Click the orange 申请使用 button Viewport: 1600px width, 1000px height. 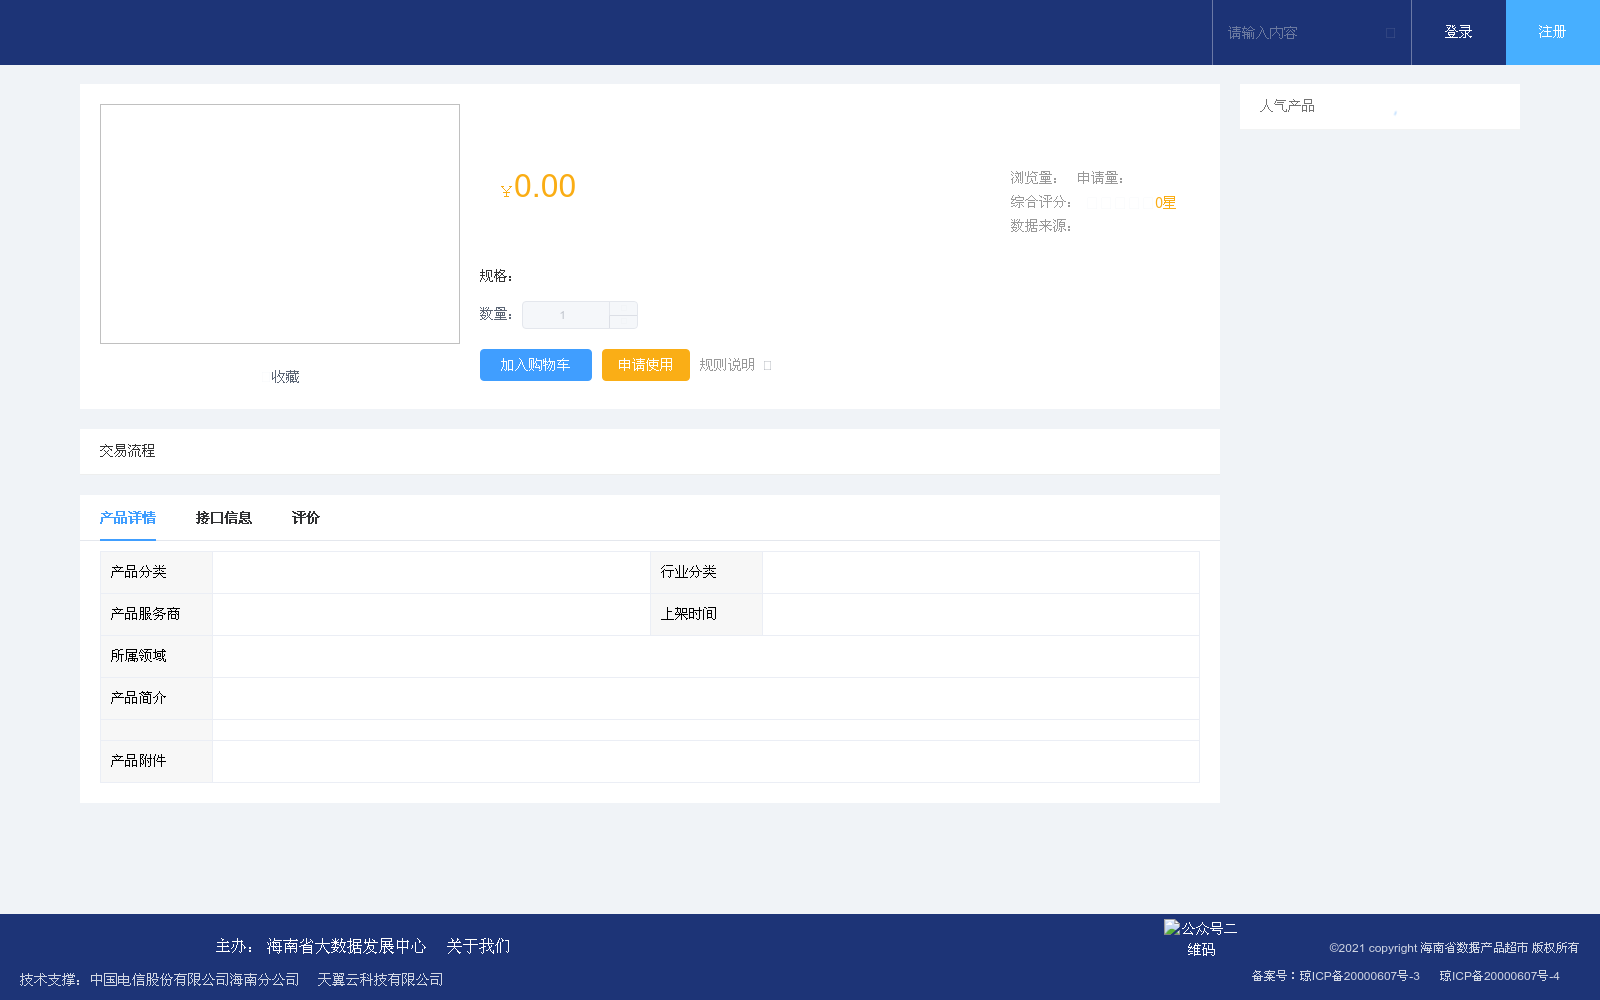pyautogui.click(x=646, y=365)
